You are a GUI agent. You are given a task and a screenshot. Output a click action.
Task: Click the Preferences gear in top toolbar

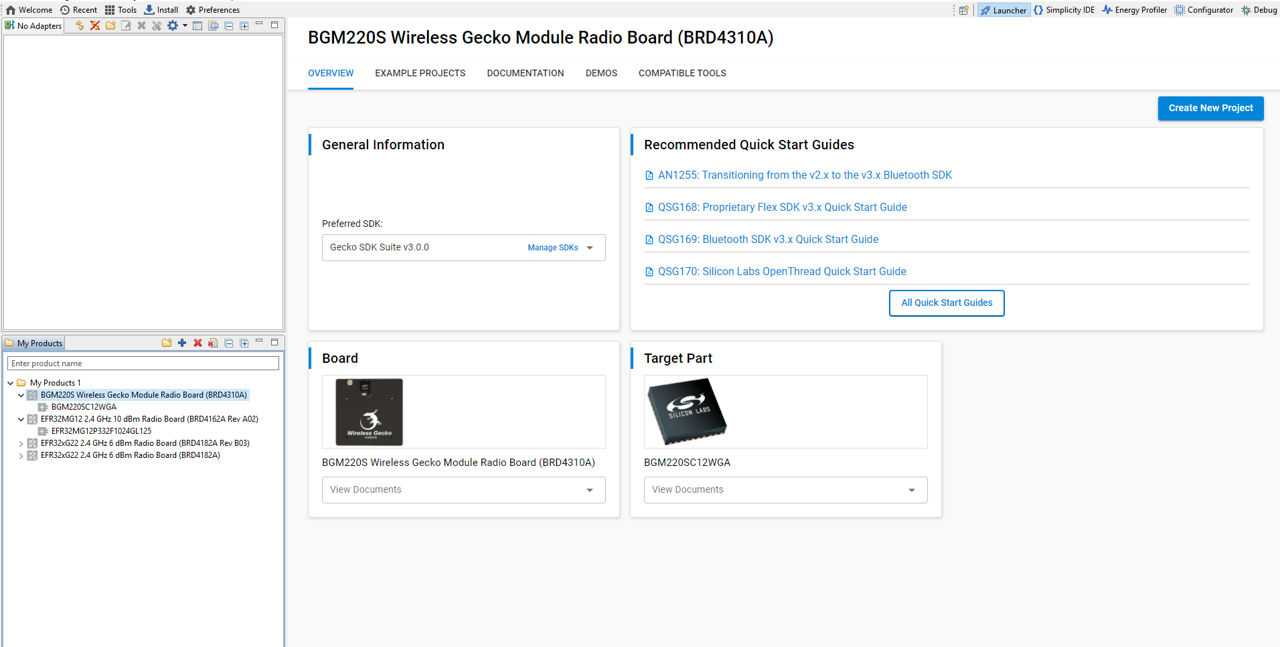tap(191, 10)
